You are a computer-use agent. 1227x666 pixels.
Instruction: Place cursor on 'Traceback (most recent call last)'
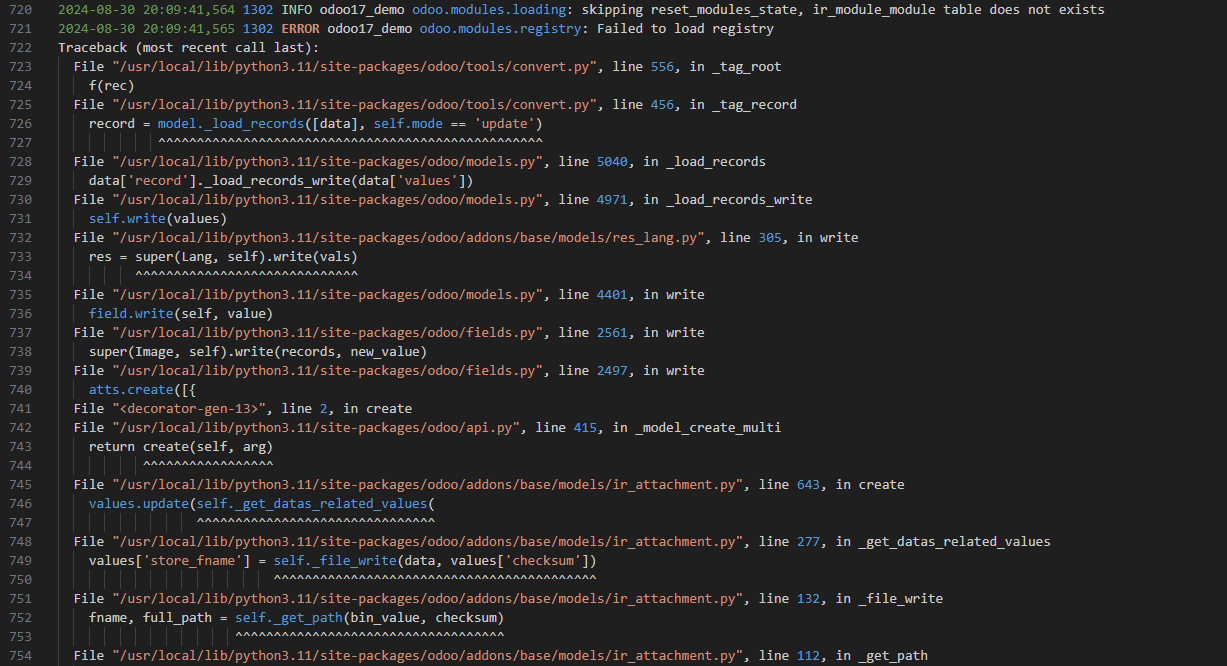pyautogui.click(x=188, y=48)
